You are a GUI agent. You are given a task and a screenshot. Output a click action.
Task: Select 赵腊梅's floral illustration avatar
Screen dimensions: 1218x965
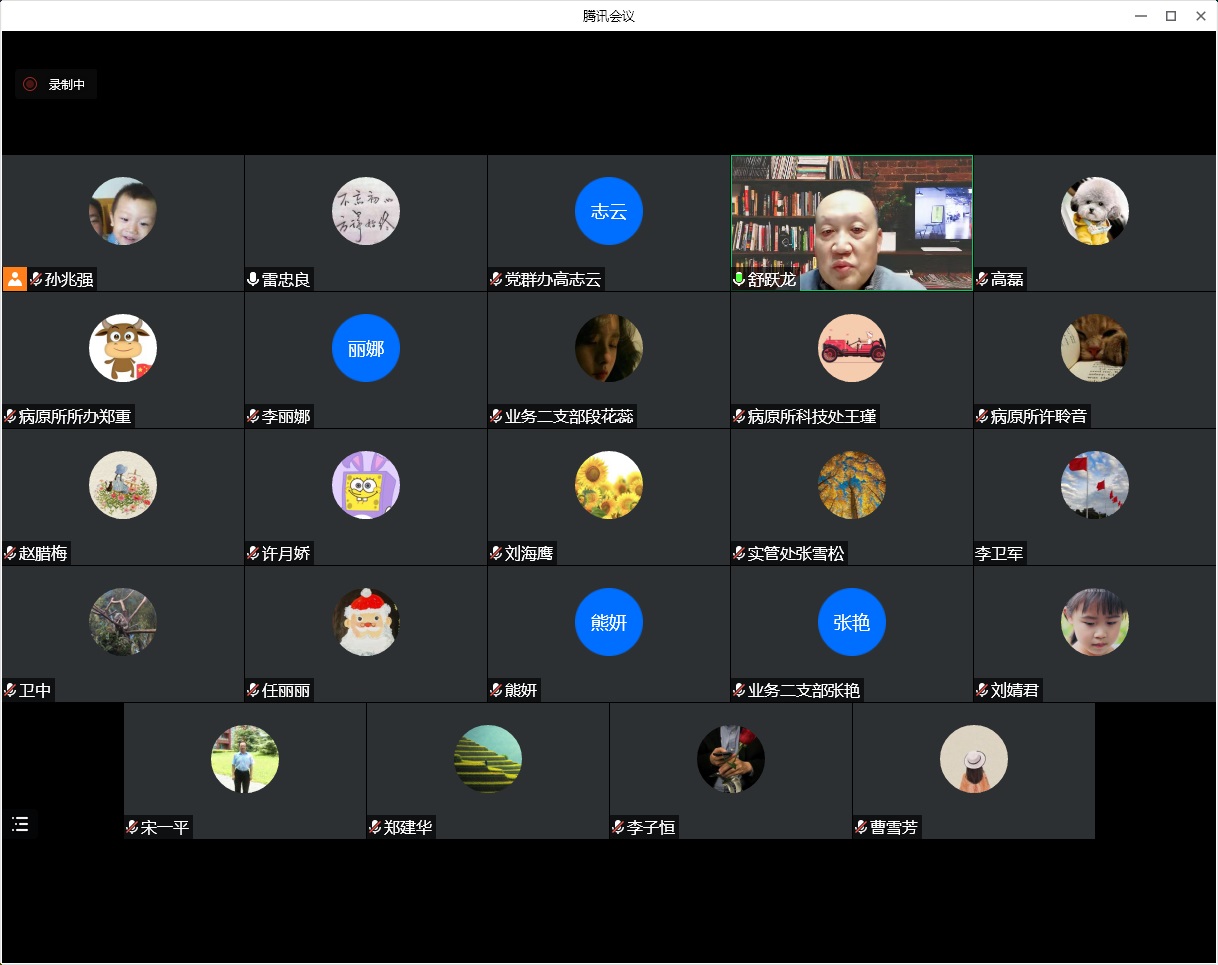[x=123, y=485]
